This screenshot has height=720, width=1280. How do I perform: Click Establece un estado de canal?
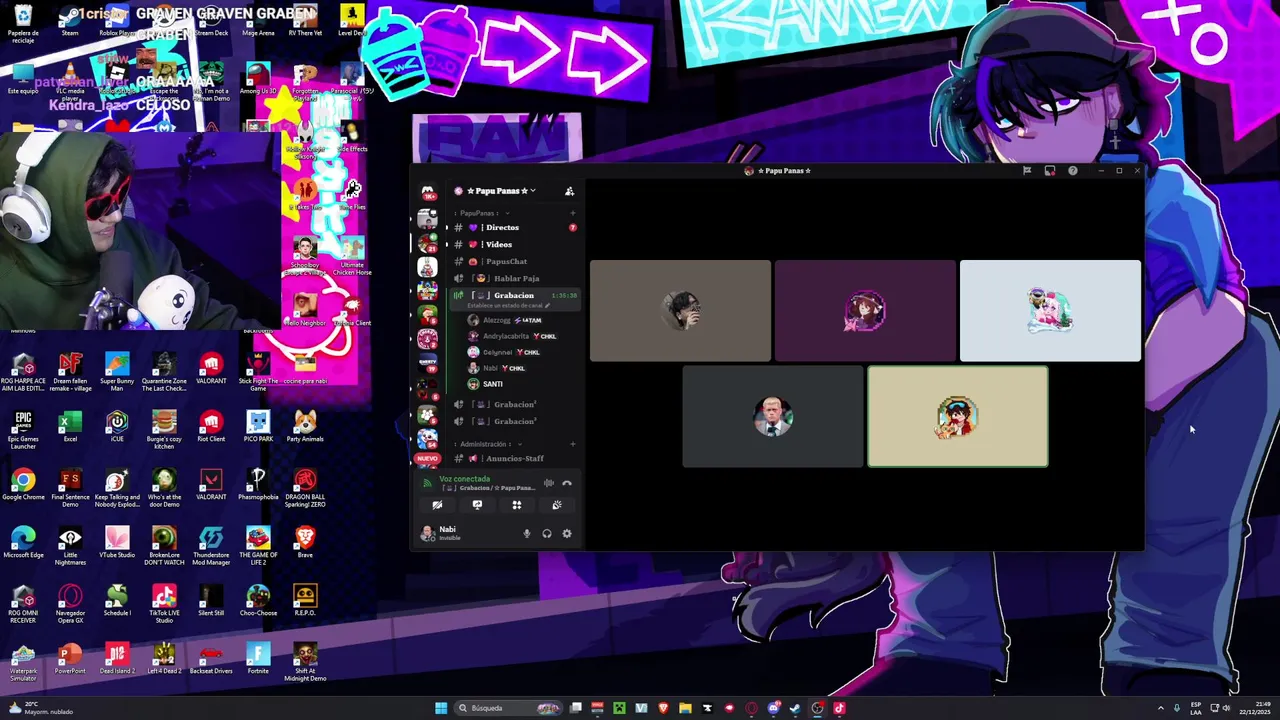pyautogui.click(x=508, y=305)
